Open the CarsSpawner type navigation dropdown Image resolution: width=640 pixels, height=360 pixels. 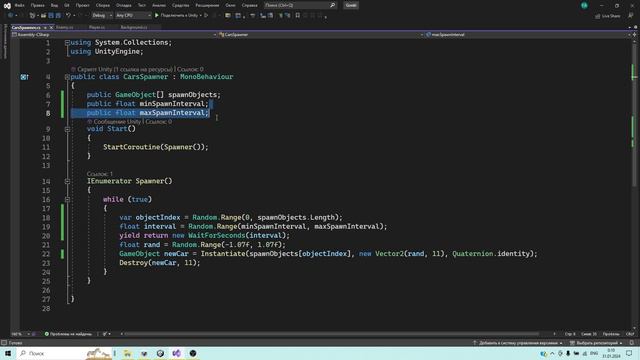coord(321,35)
